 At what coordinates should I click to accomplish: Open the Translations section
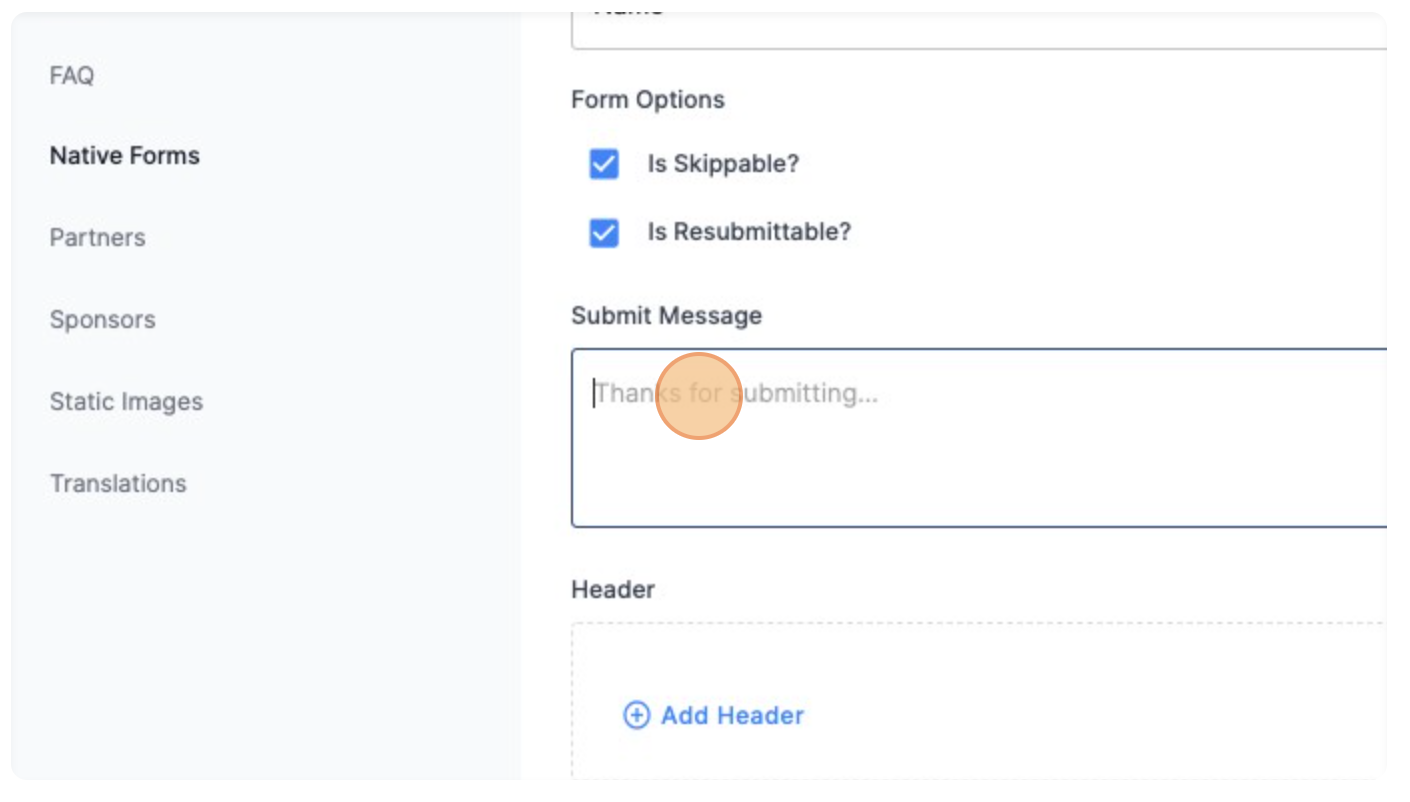click(118, 483)
